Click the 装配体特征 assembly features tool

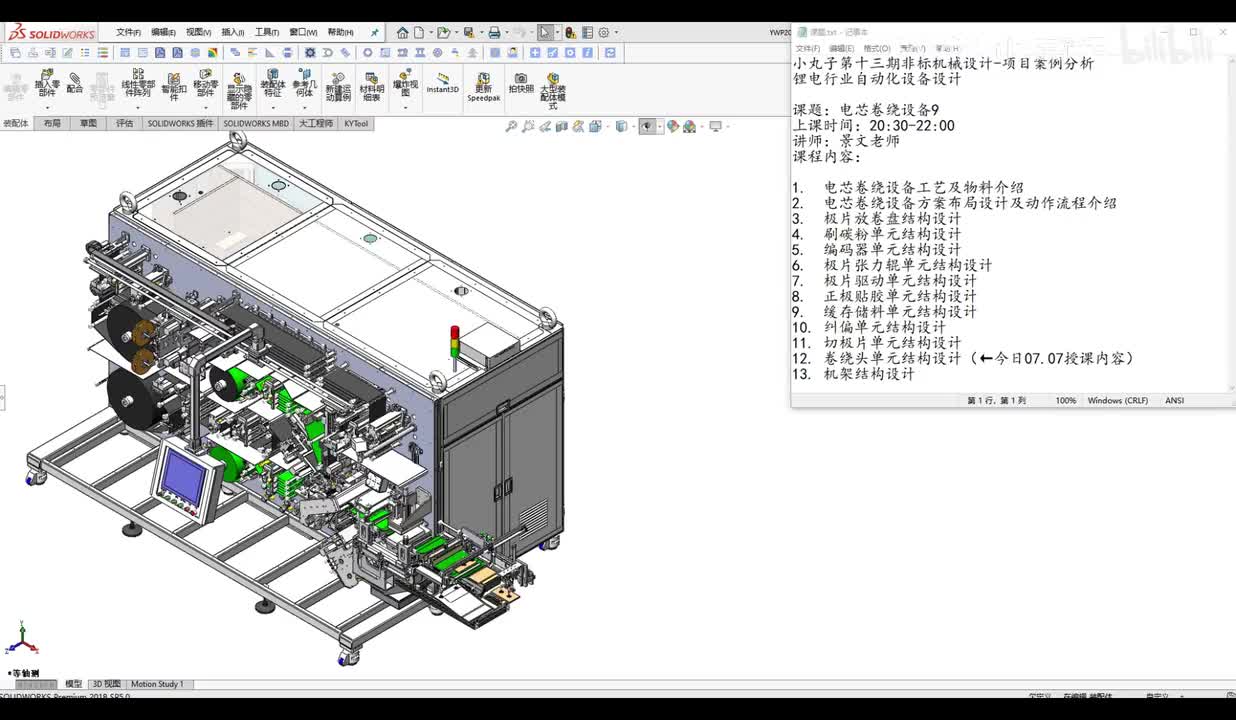coord(272,84)
